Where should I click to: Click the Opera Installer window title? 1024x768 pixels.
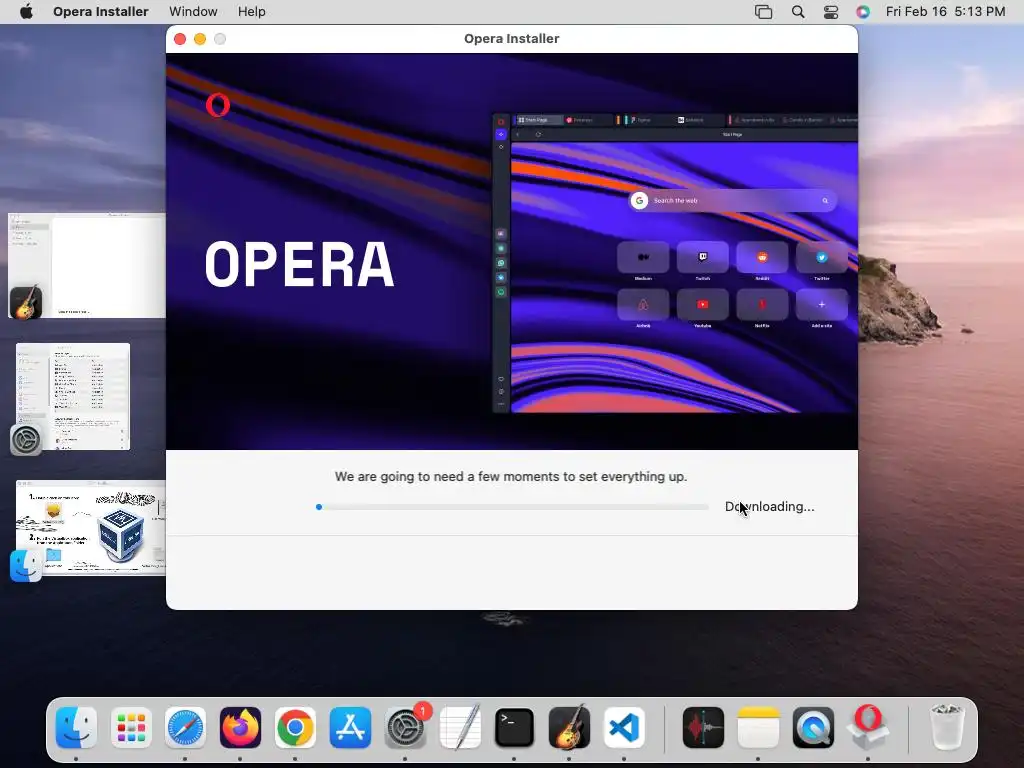click(x=511, y=39)
